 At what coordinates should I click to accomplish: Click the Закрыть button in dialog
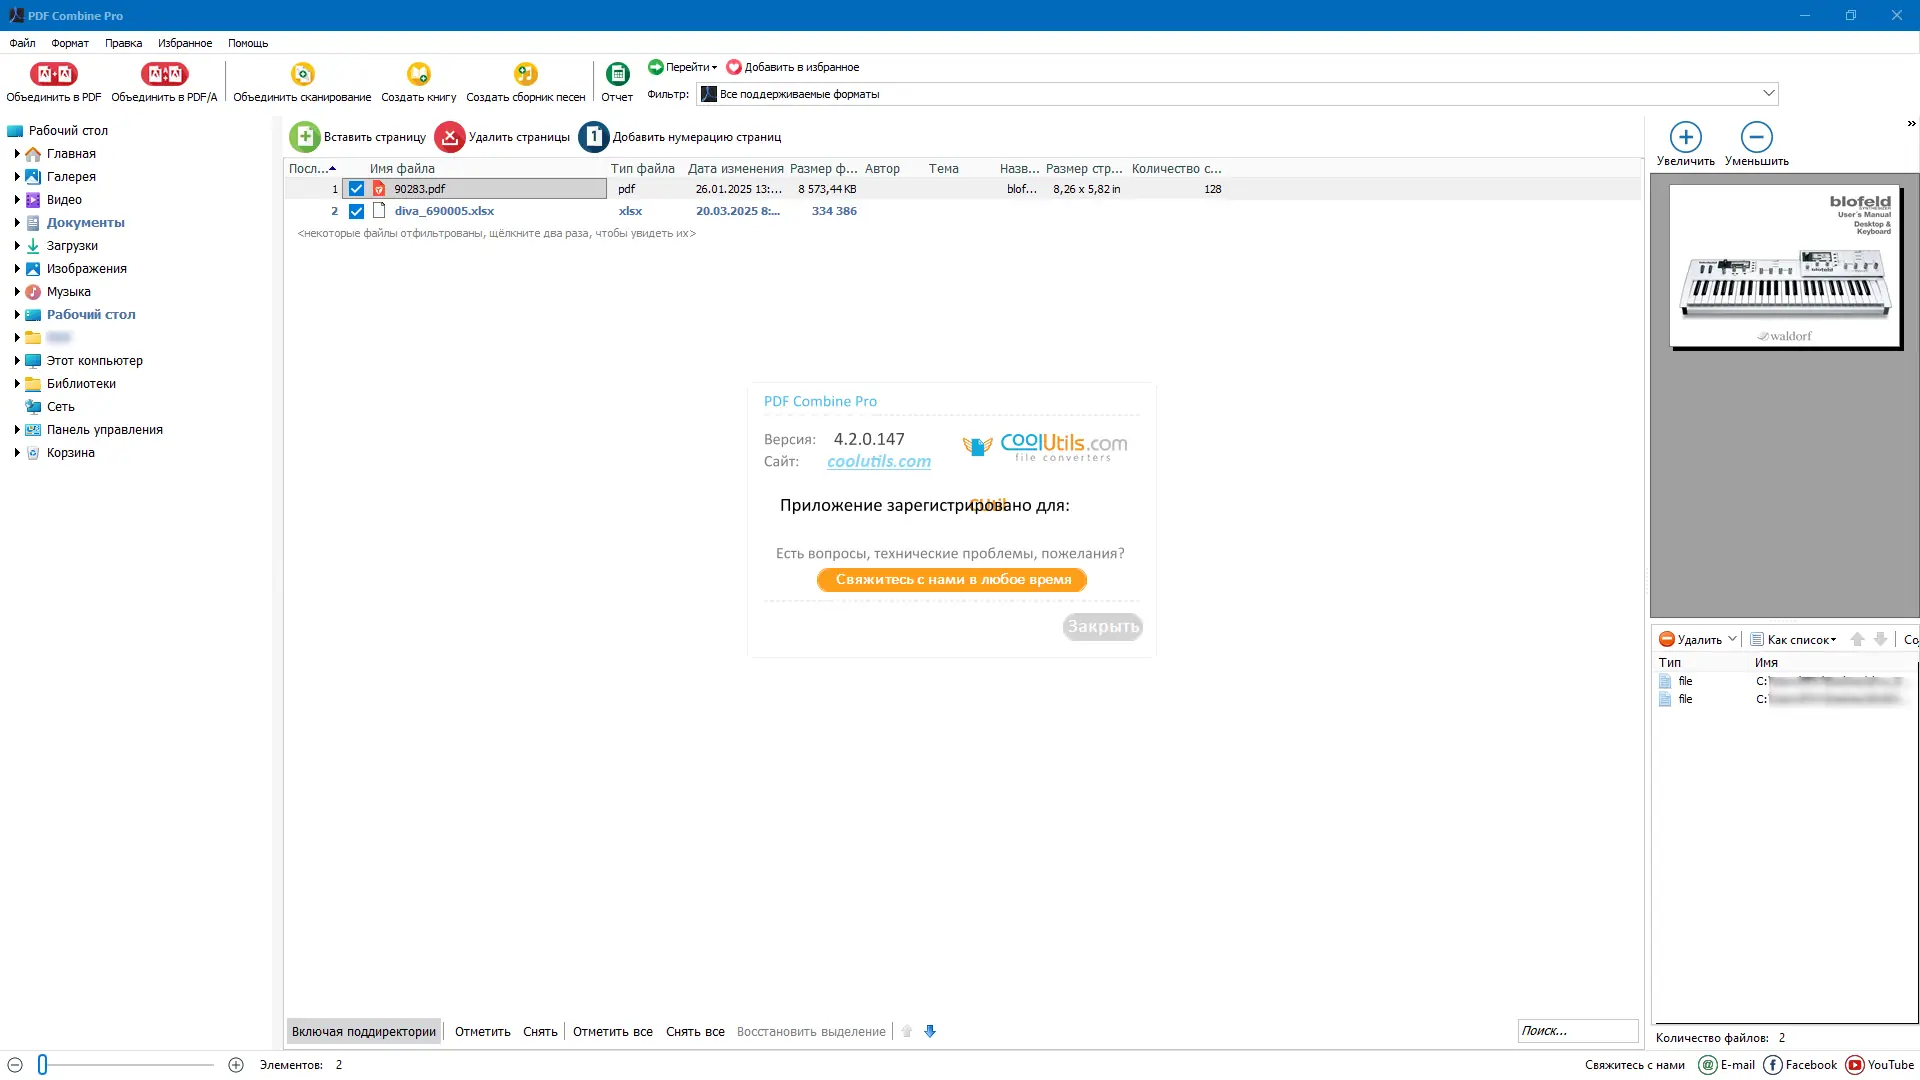[x=1102, y=627]
